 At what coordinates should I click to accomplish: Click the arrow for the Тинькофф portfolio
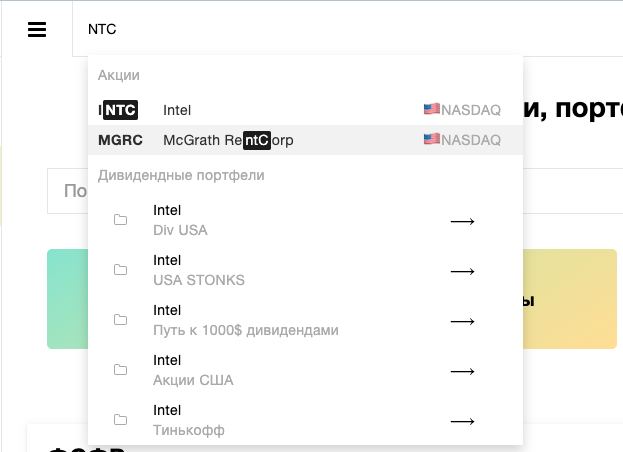462,421
